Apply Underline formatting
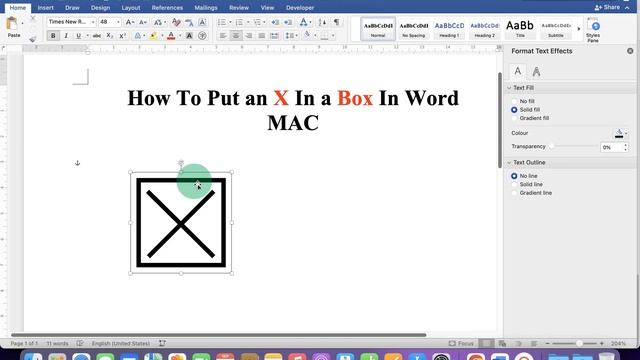The height and width of the screenshot is (360, 640). click(78, 36)
